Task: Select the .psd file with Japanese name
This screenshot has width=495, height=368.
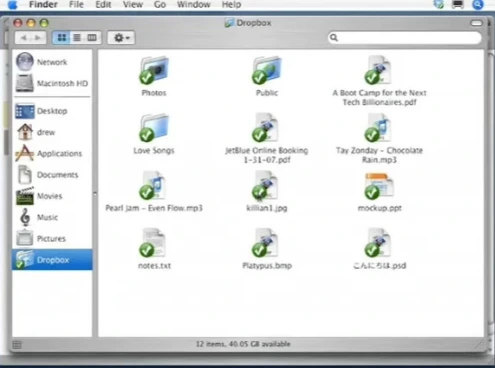Action: pos(378,243)
